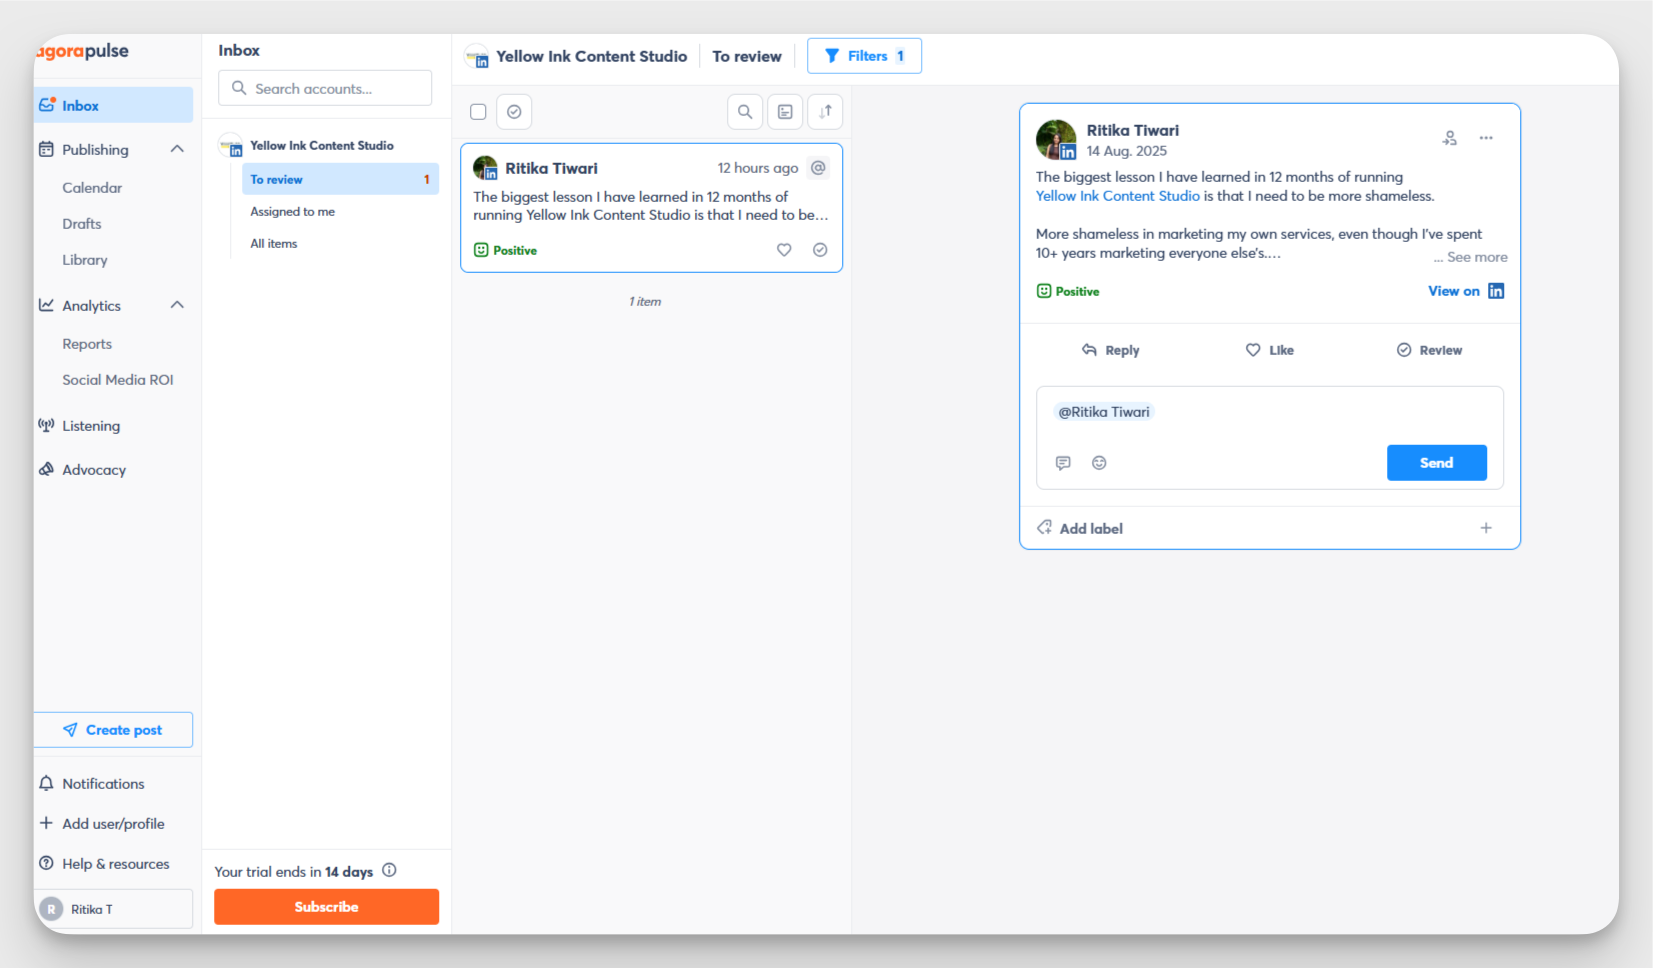Select the To review folder
This screenshot has width=1653, height=968.
[340, 179]
